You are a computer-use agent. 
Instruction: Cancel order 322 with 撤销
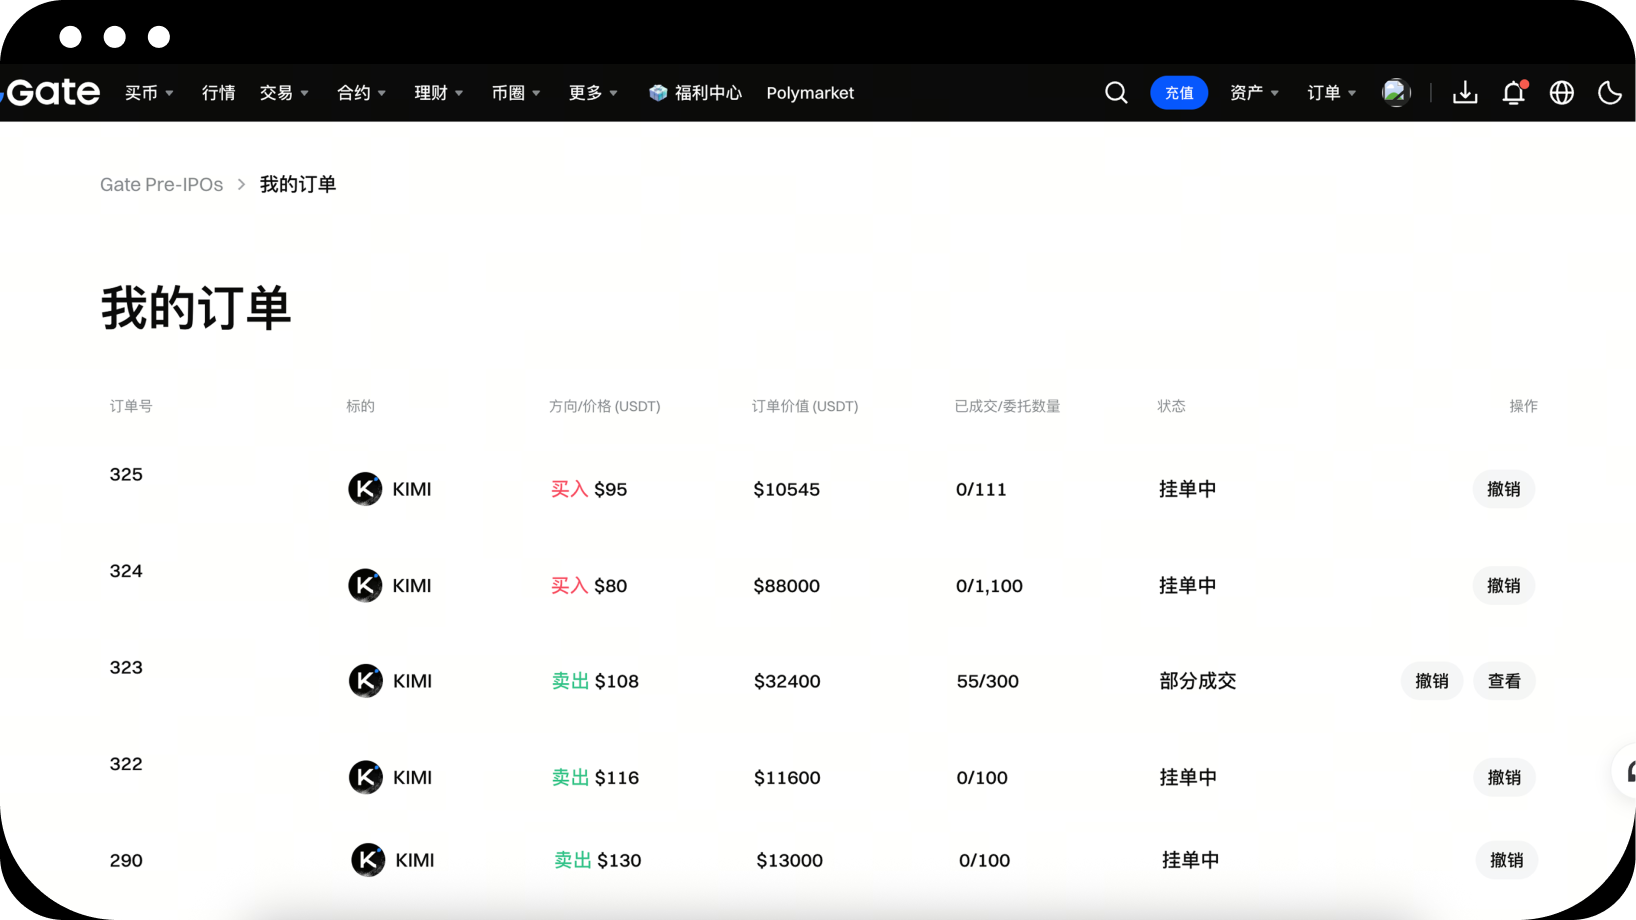coord(1504,777)
